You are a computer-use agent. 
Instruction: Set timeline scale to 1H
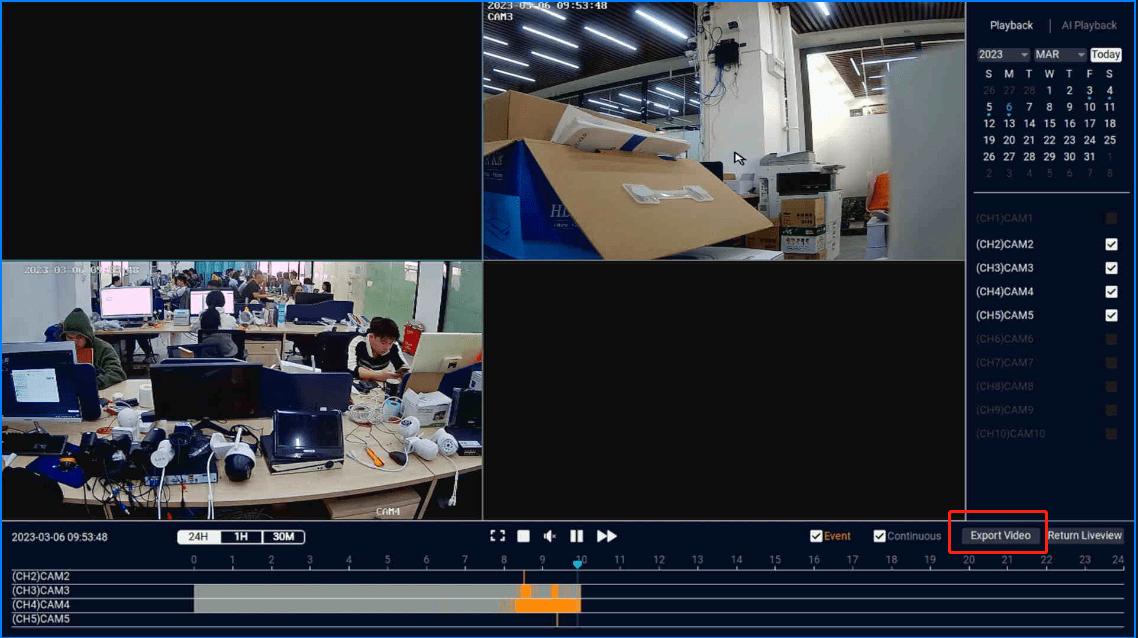241,537
